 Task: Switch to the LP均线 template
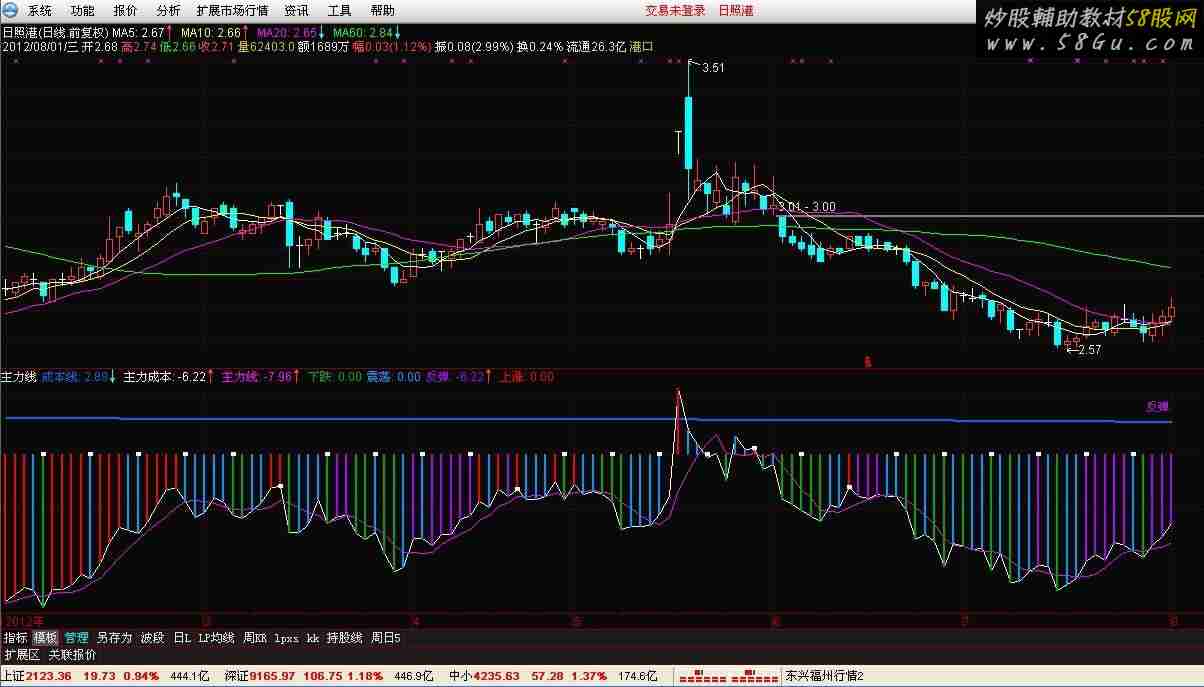pos(216,637)
